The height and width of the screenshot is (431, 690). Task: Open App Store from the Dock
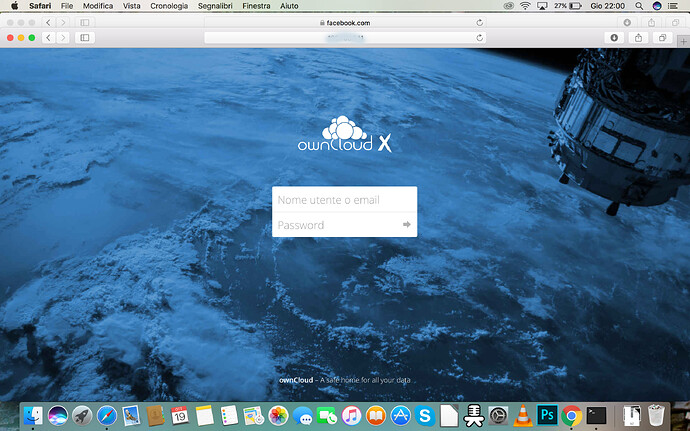click(400, 415)
